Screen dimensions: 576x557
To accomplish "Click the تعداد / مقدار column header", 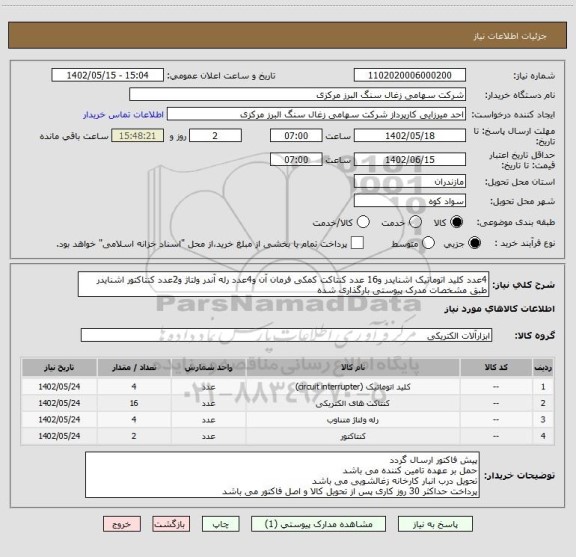I will (134, 367).
